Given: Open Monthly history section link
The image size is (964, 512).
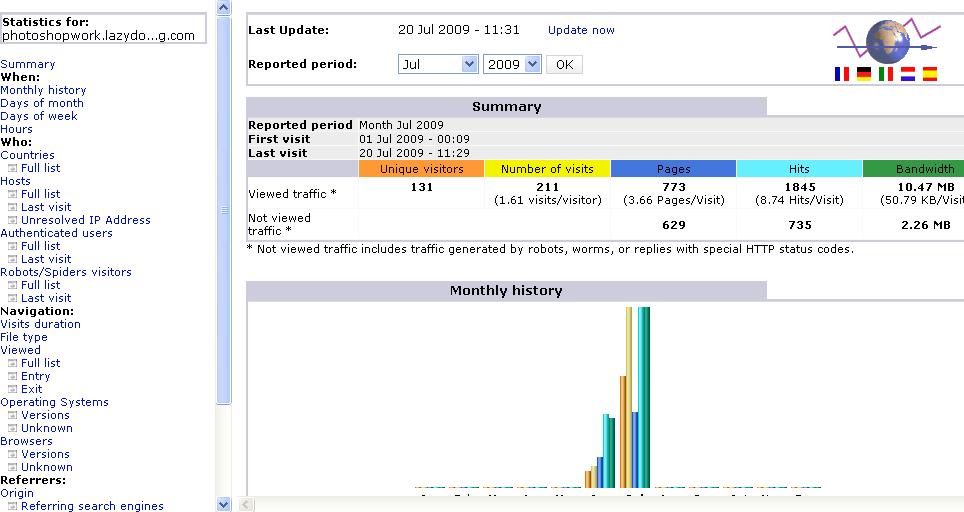Looking at the screenshot, I should 43,90.
